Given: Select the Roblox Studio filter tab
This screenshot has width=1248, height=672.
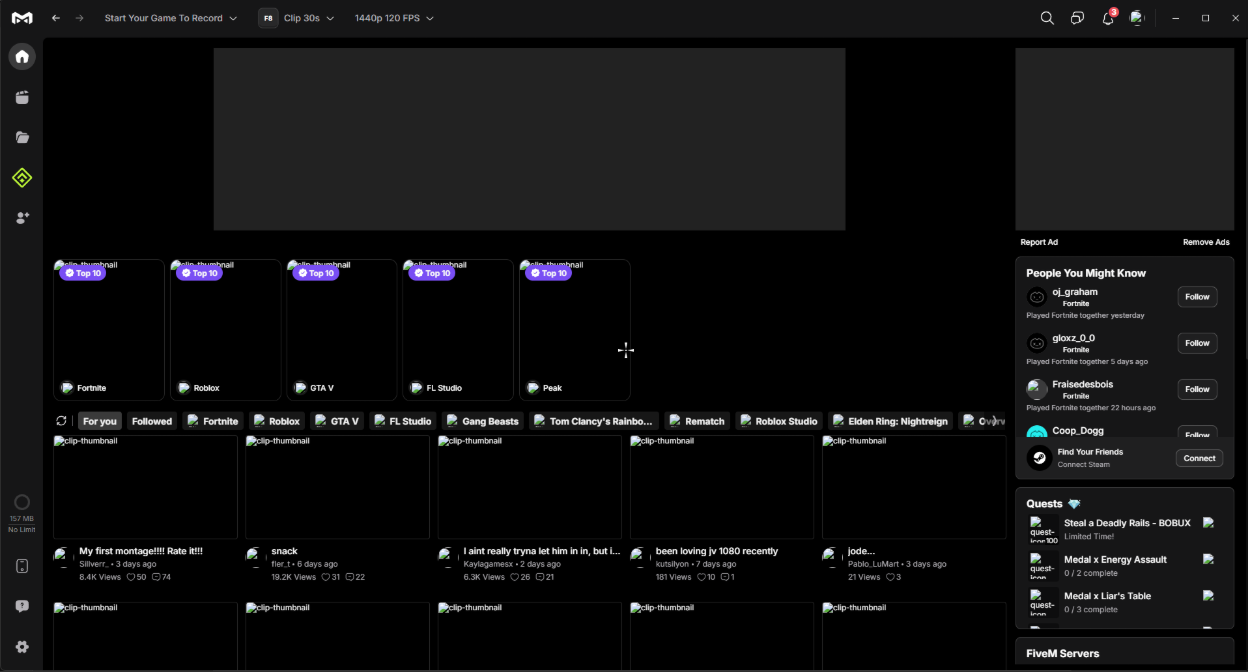Looking at the screenshot, I should click(779, 421).
